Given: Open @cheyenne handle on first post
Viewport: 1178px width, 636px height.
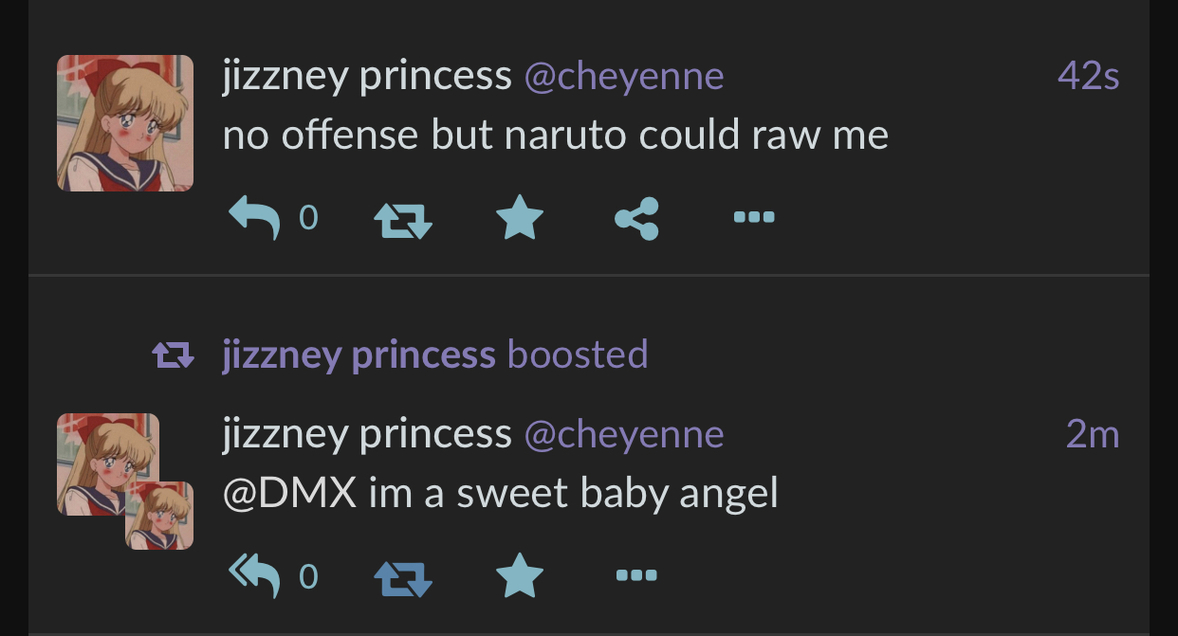Looking at the screenshot, I should coord(624,77).
